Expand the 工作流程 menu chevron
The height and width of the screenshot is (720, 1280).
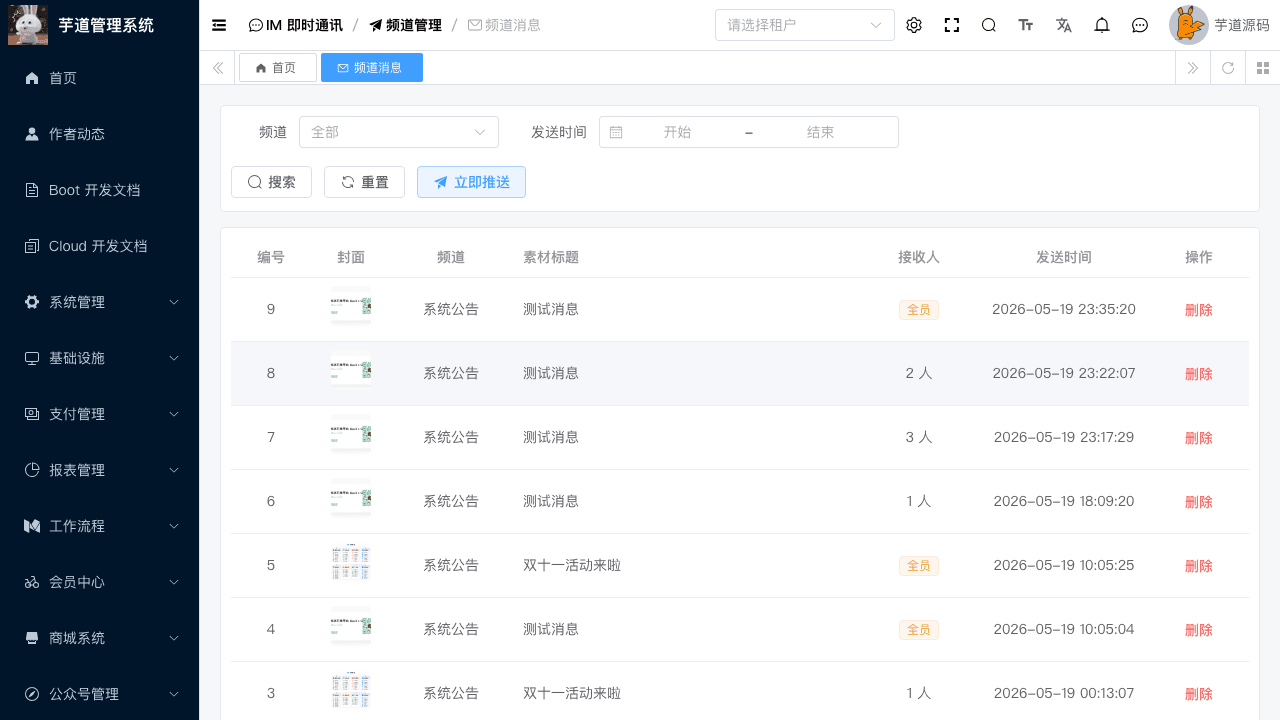(174, 526)
